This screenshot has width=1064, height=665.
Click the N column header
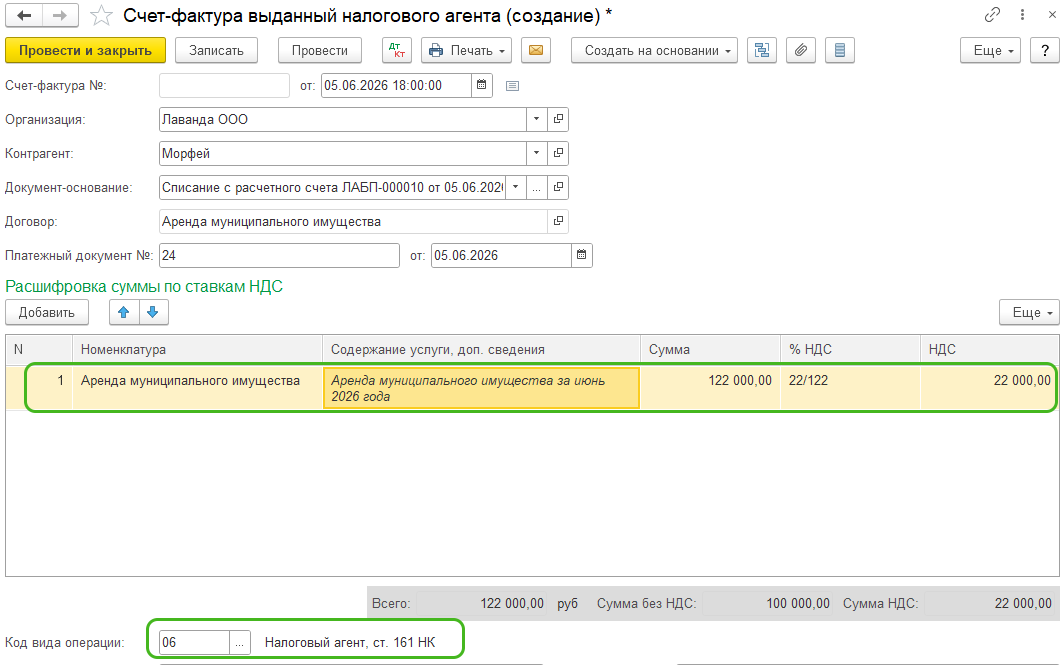tap(39, 349)
